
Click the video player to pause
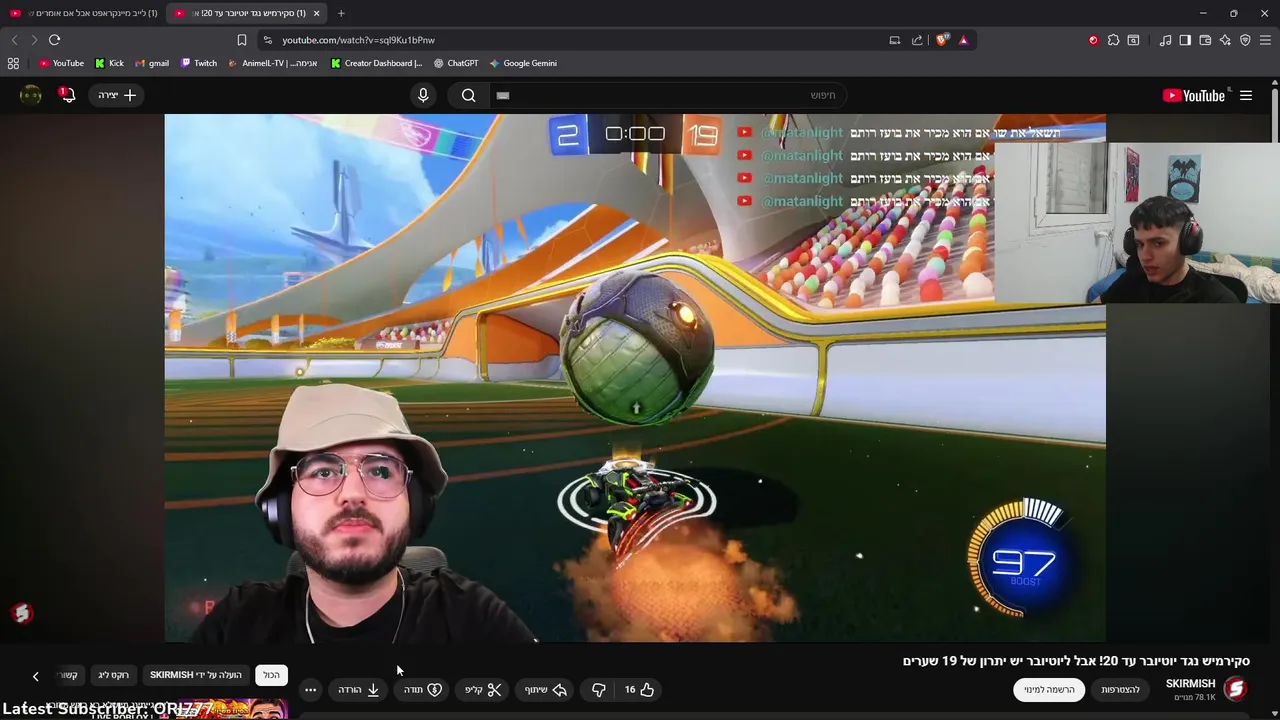[x=635, y=378]
